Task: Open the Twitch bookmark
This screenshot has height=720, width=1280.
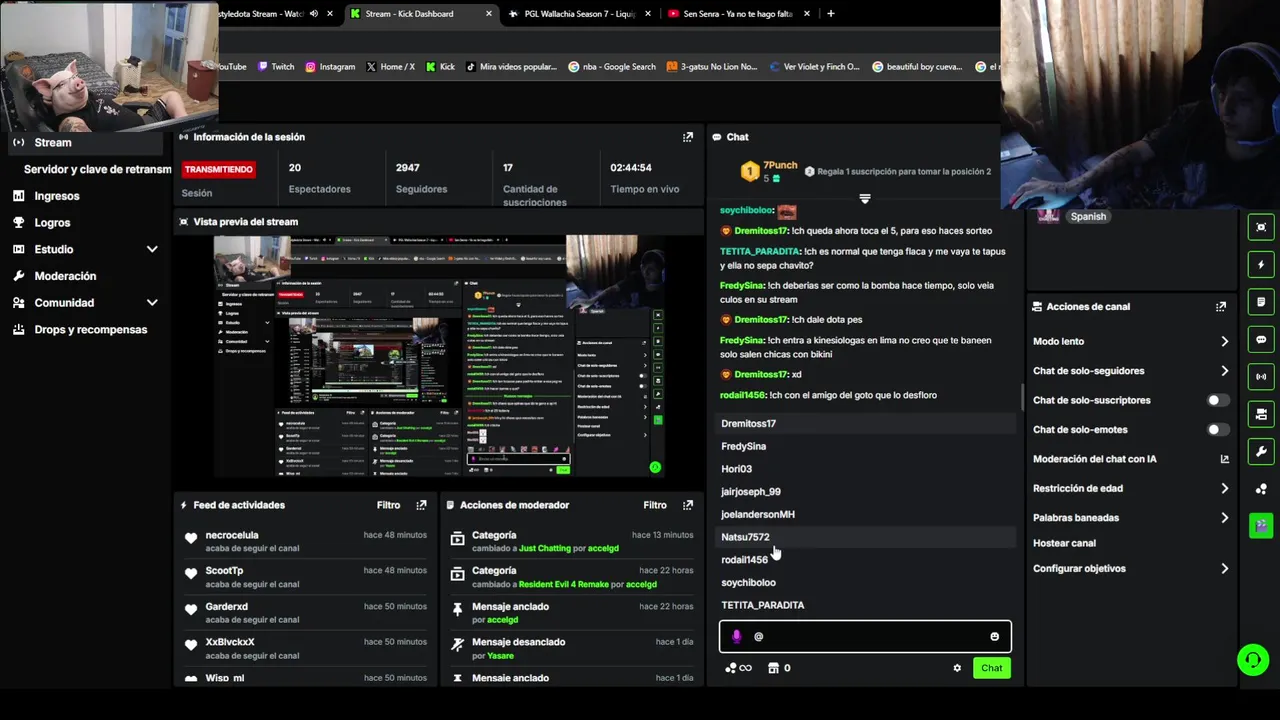Action: (276, 67)
